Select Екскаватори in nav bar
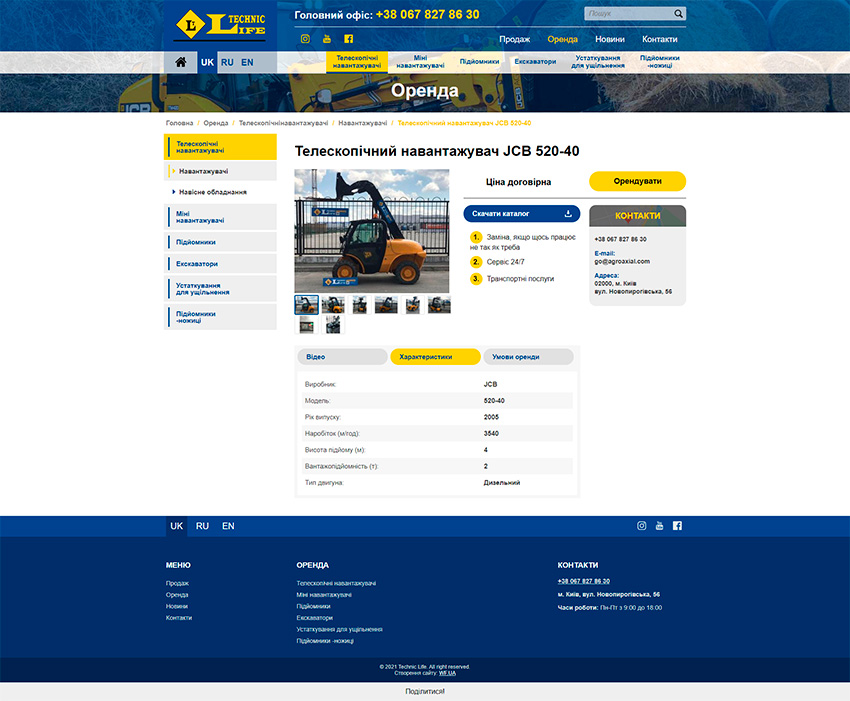This screenshot has height=701, width=850. (535, 62)
